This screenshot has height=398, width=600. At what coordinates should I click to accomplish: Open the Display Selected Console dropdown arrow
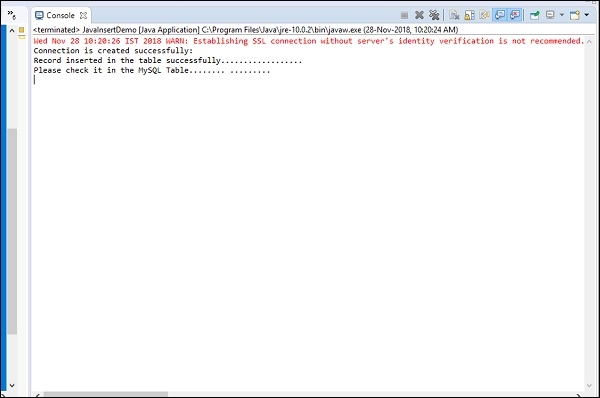click(562, 15)
